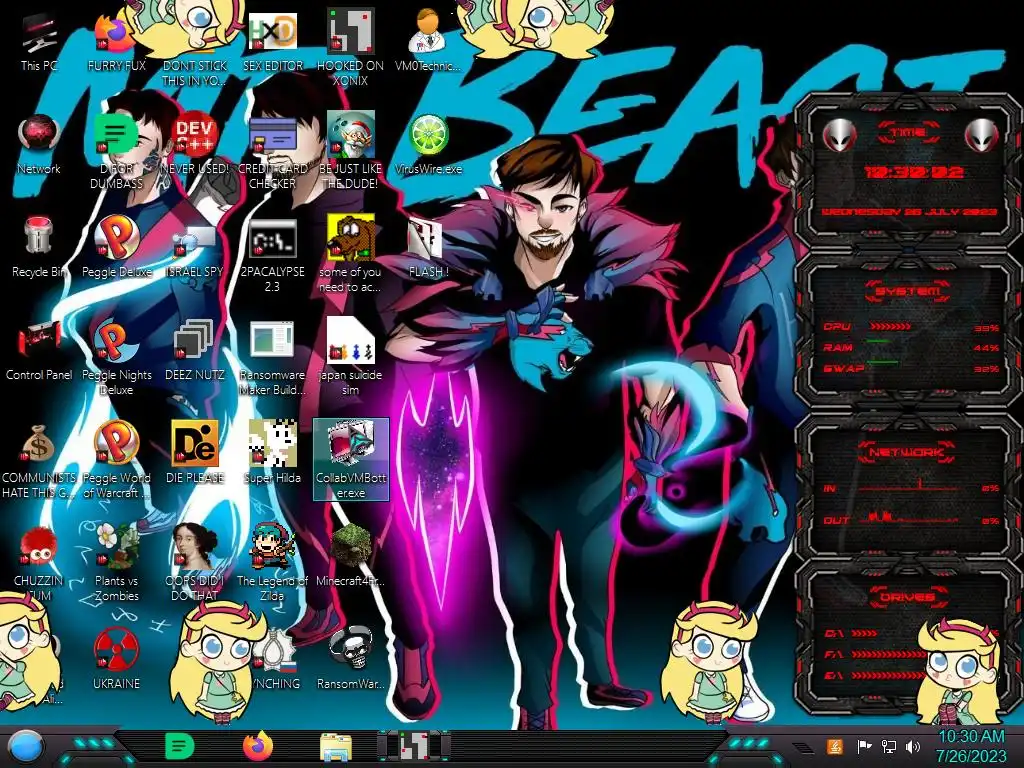Select the 2PACALYPSE 2.3 console icon

click(272, 255)
